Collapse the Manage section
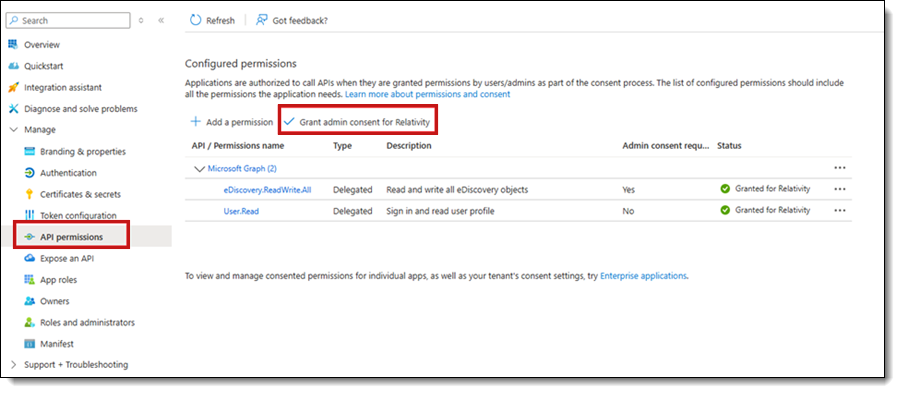This screenshot has height=393, width=900. pyautogui.click(x=14, y=130)
